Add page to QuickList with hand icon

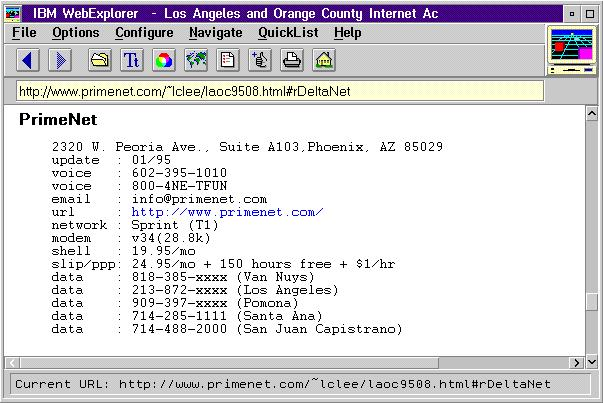[x=260, y=60]
